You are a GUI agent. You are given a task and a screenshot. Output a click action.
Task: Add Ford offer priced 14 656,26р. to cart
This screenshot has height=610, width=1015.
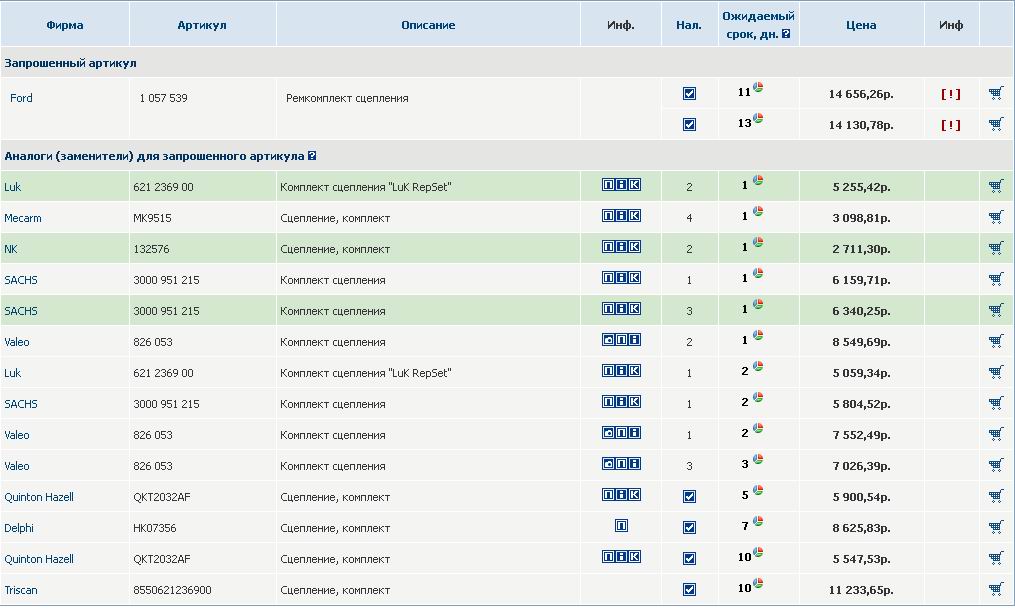995,94
